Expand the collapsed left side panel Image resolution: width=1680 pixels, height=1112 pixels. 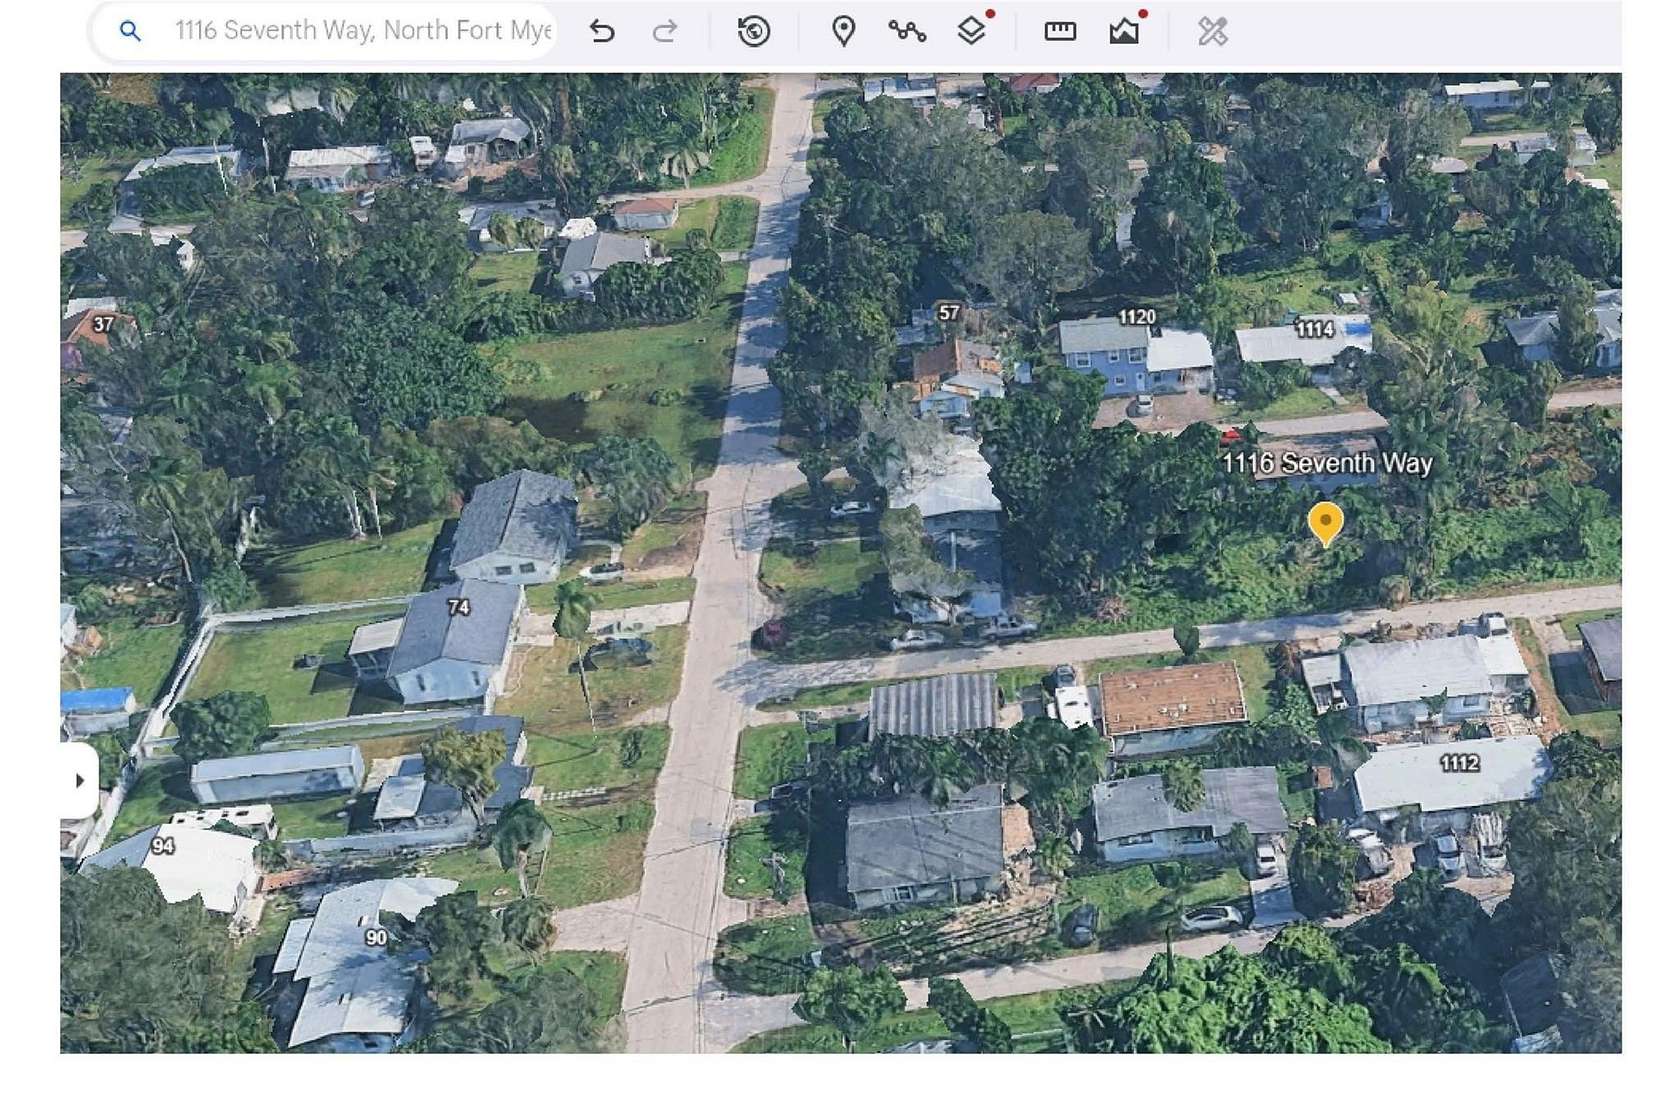(78, 782)
